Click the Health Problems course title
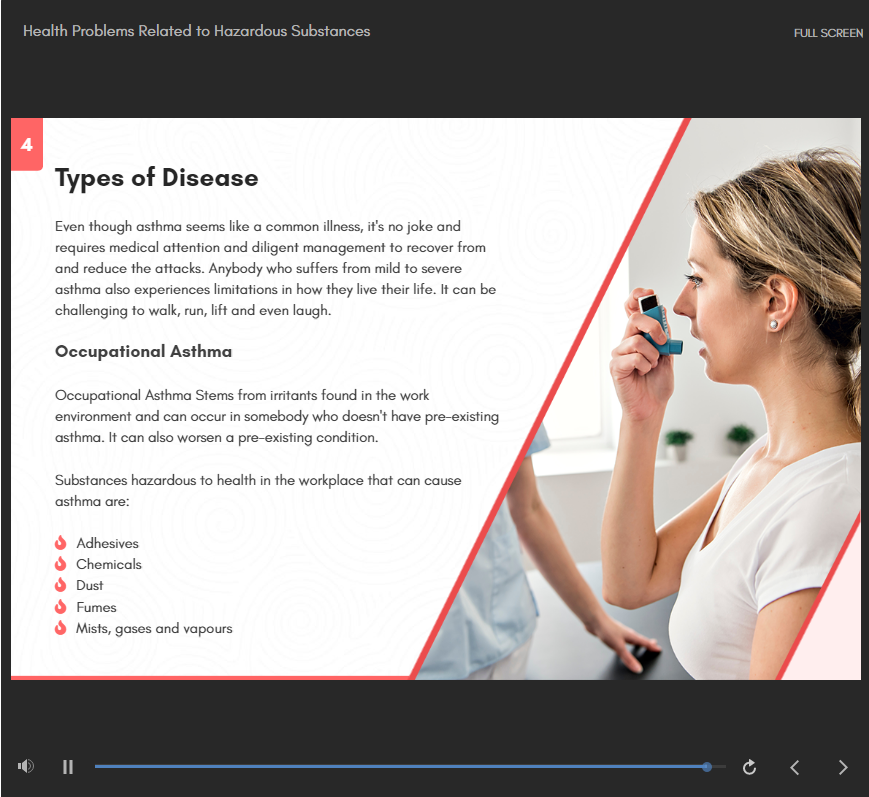 point(196,31)
